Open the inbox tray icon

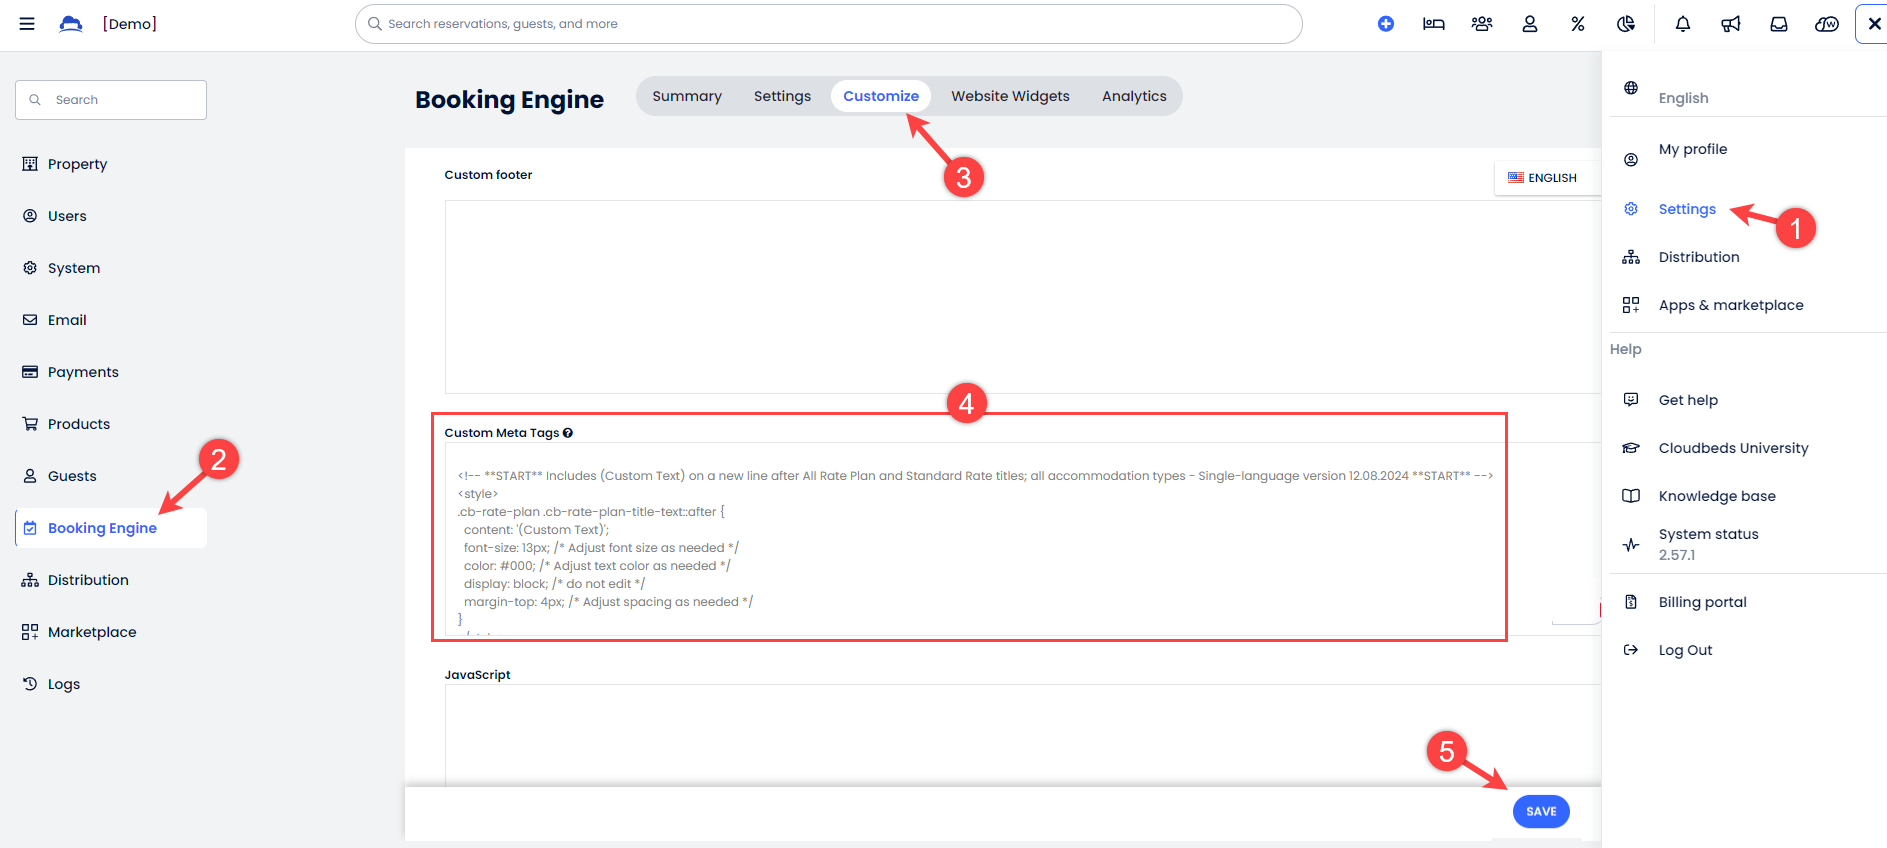(1778, 24)
